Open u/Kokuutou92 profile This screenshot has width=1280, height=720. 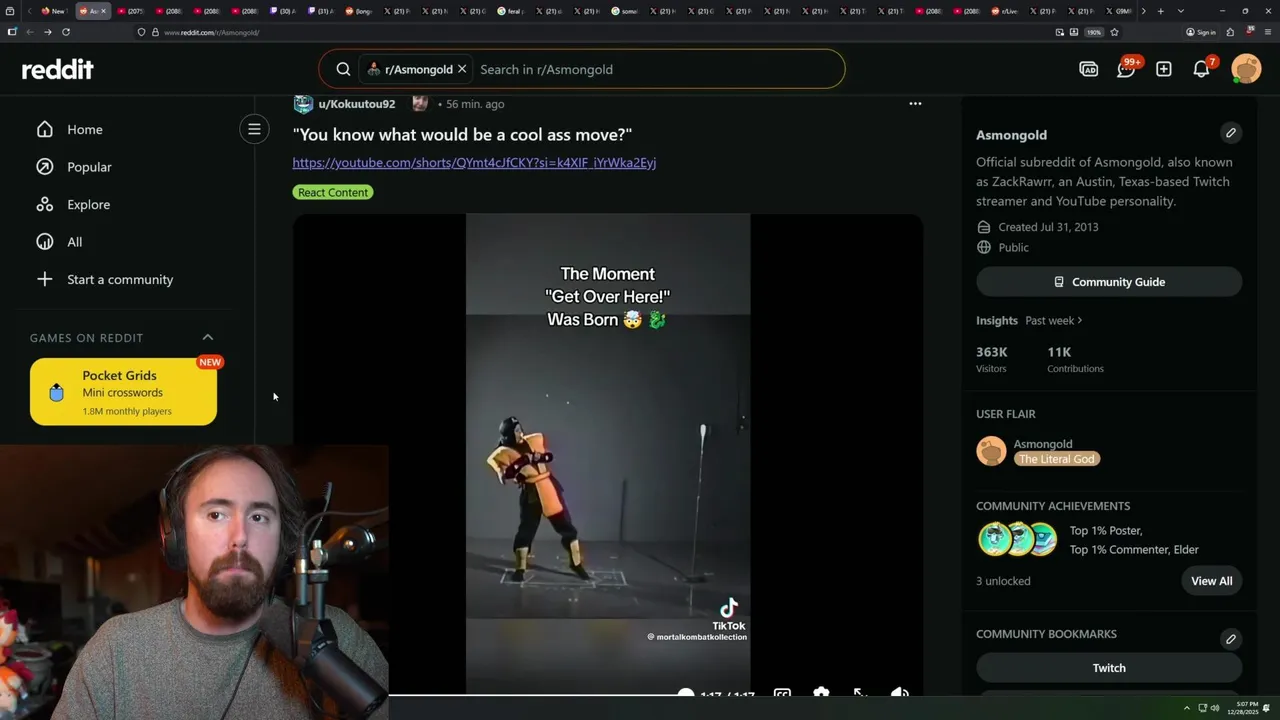pos(356,104)
